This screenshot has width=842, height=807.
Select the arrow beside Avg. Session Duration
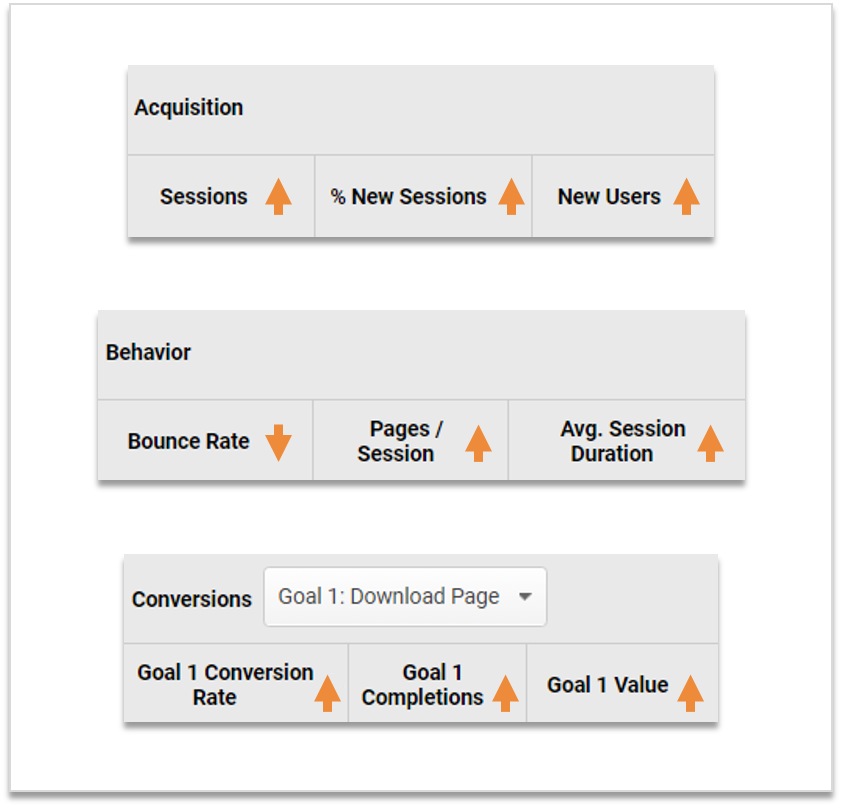(710, 441)
